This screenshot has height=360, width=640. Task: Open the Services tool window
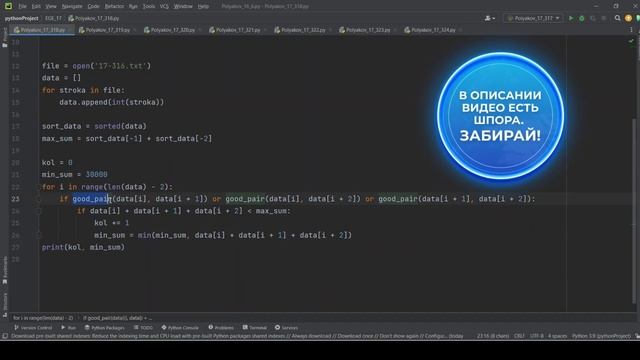(x=286, y=328)
